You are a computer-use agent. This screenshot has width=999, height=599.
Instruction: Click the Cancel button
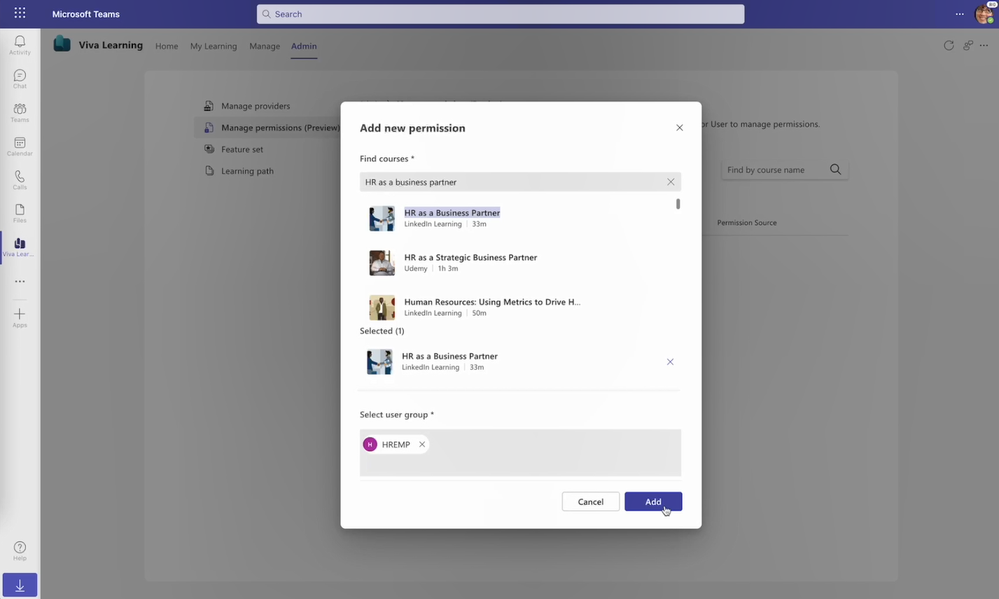591,502
